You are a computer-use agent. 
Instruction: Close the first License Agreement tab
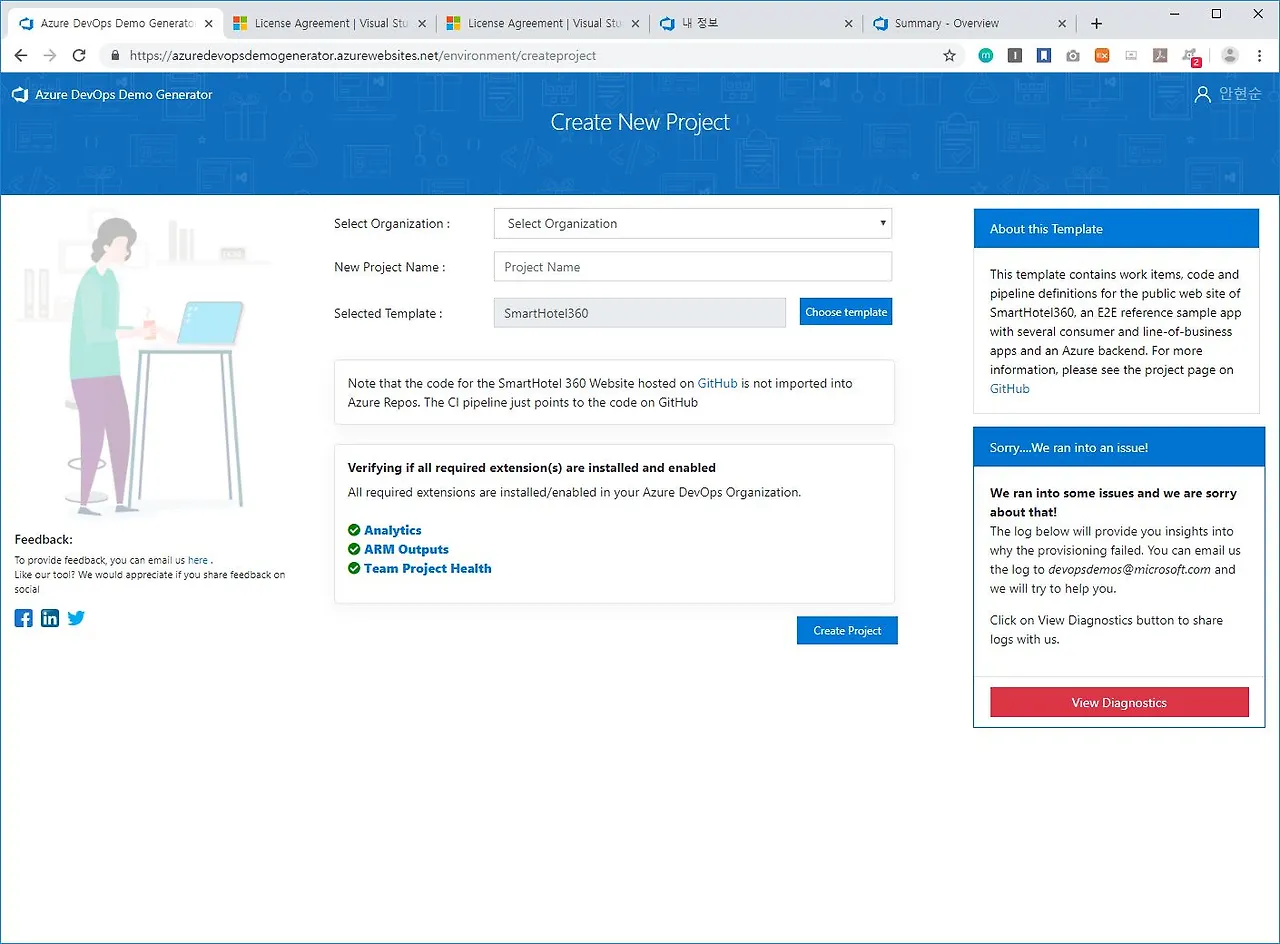(423, 23)
